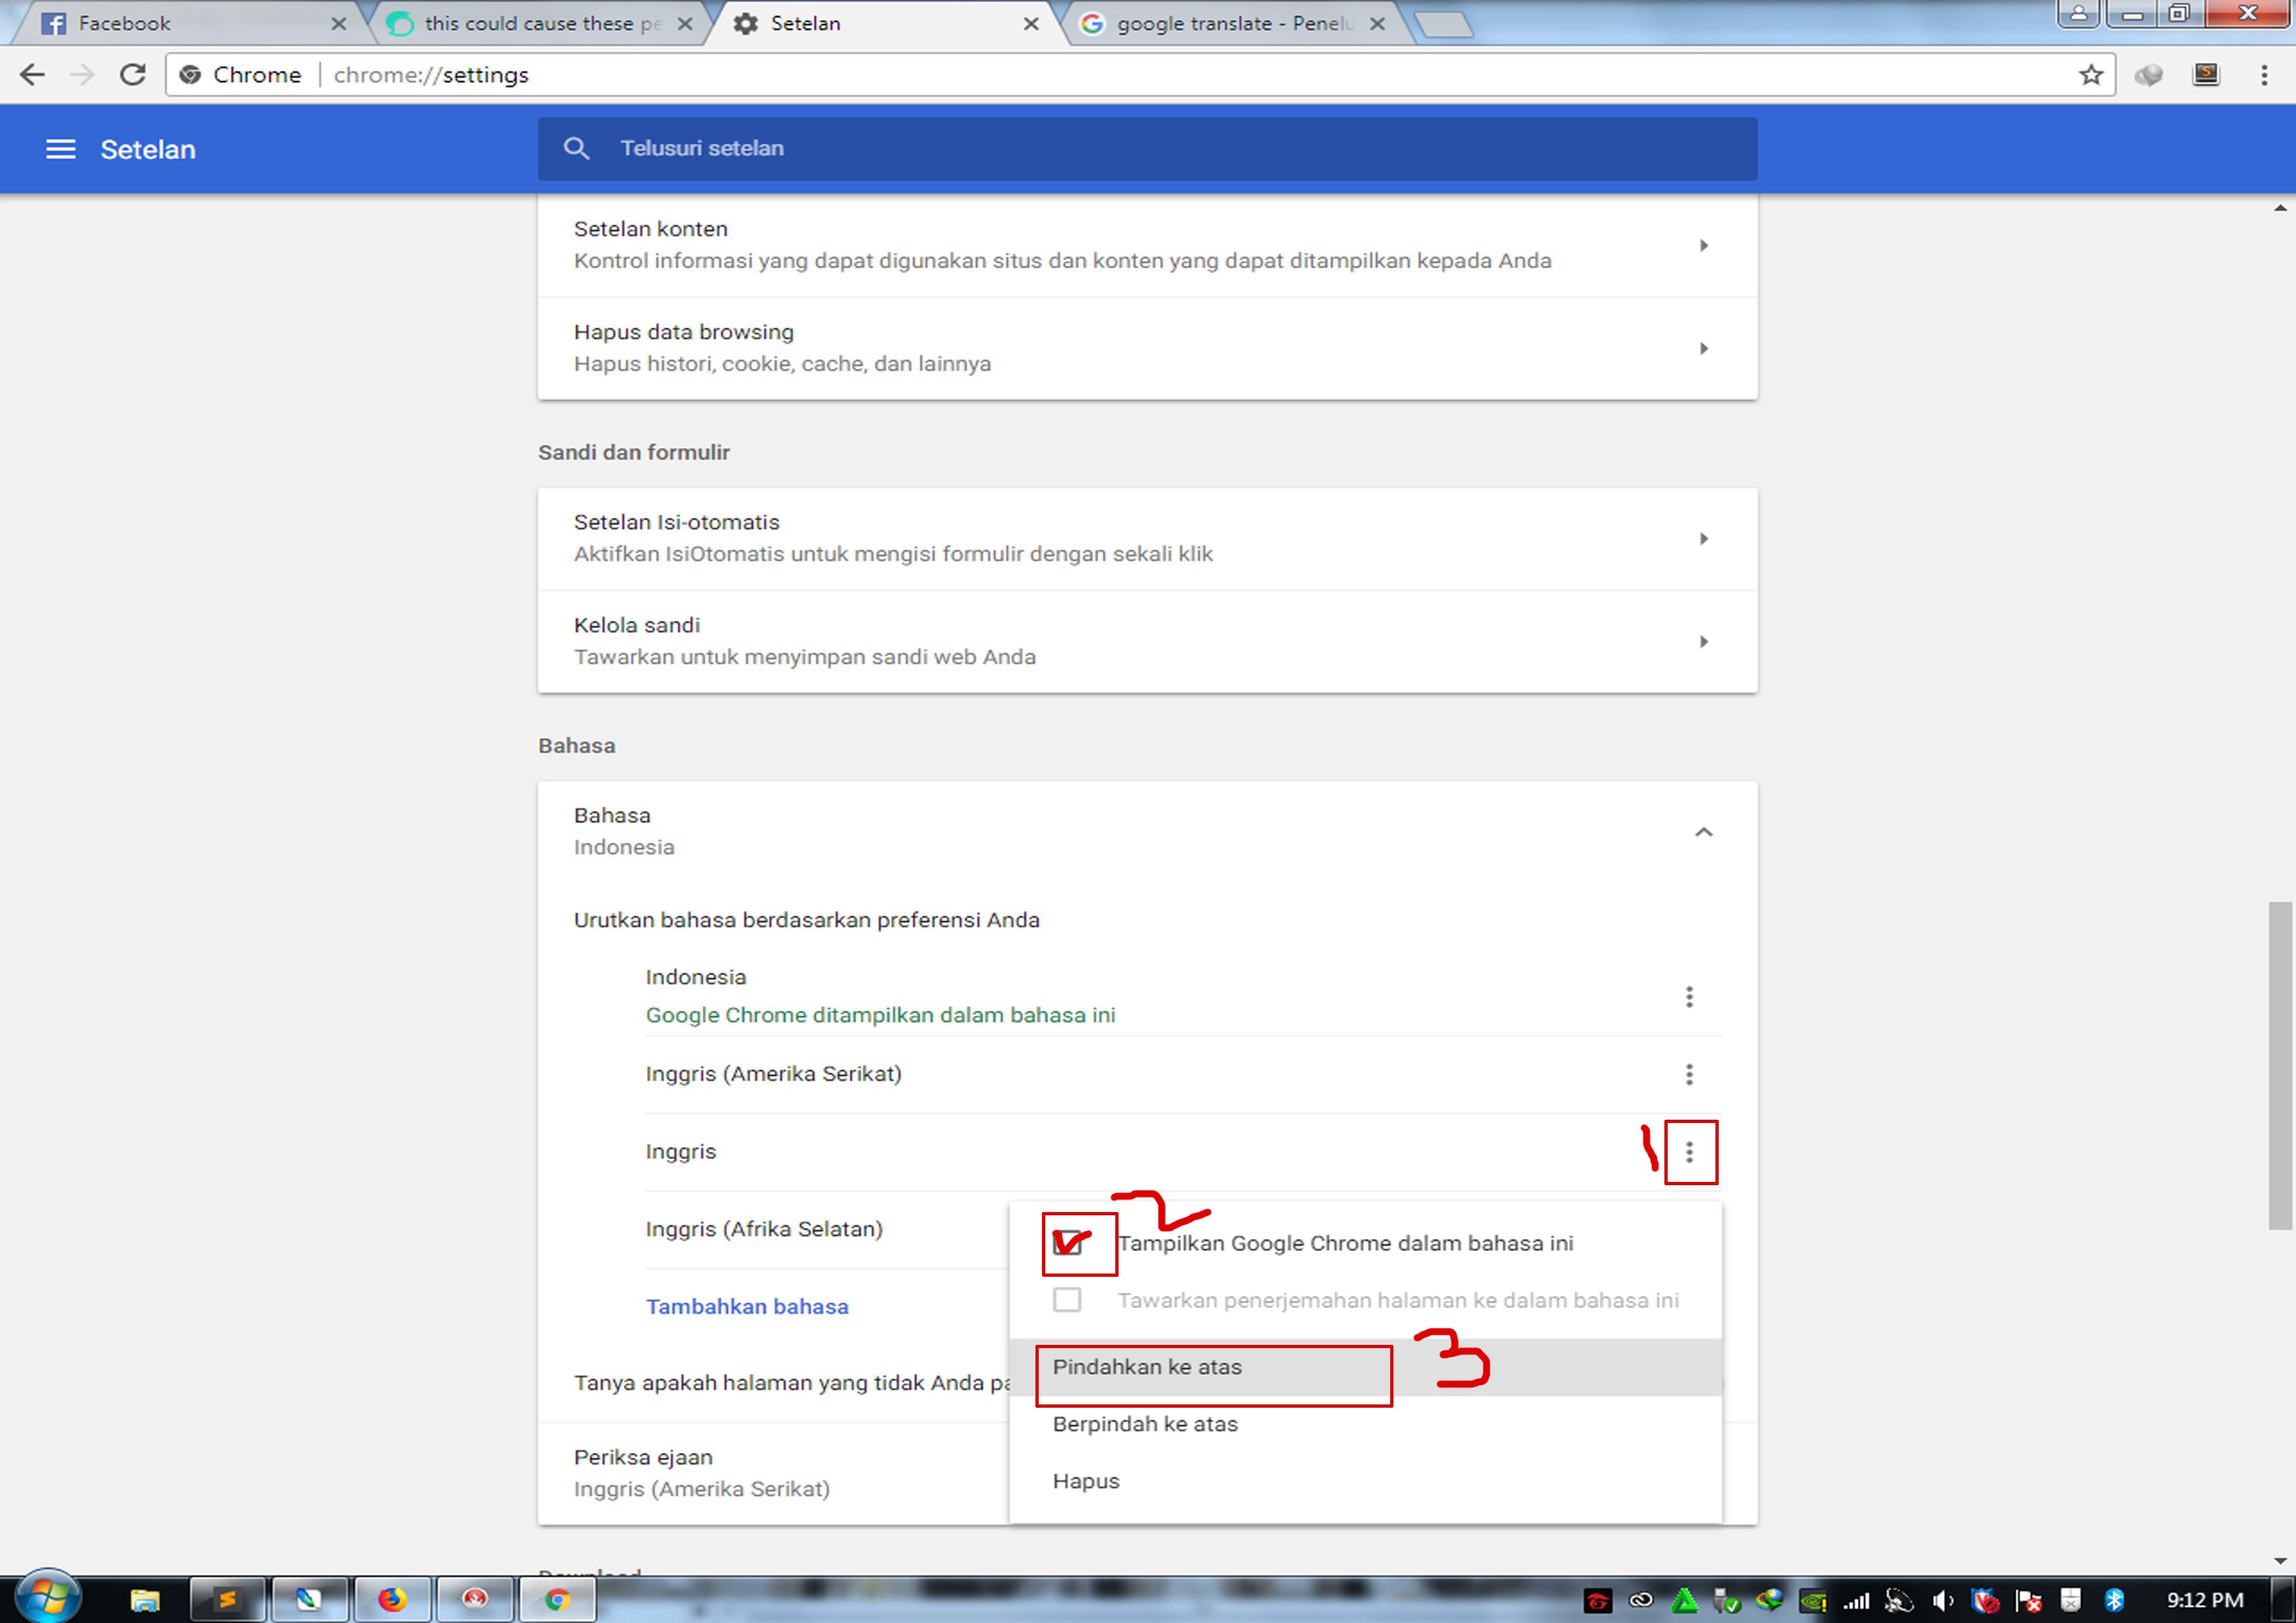Image resolution: width=2296 pixels, height=1623 pixels.
Task: Expand the Setelan konten row
Action: pos(1703,246)
